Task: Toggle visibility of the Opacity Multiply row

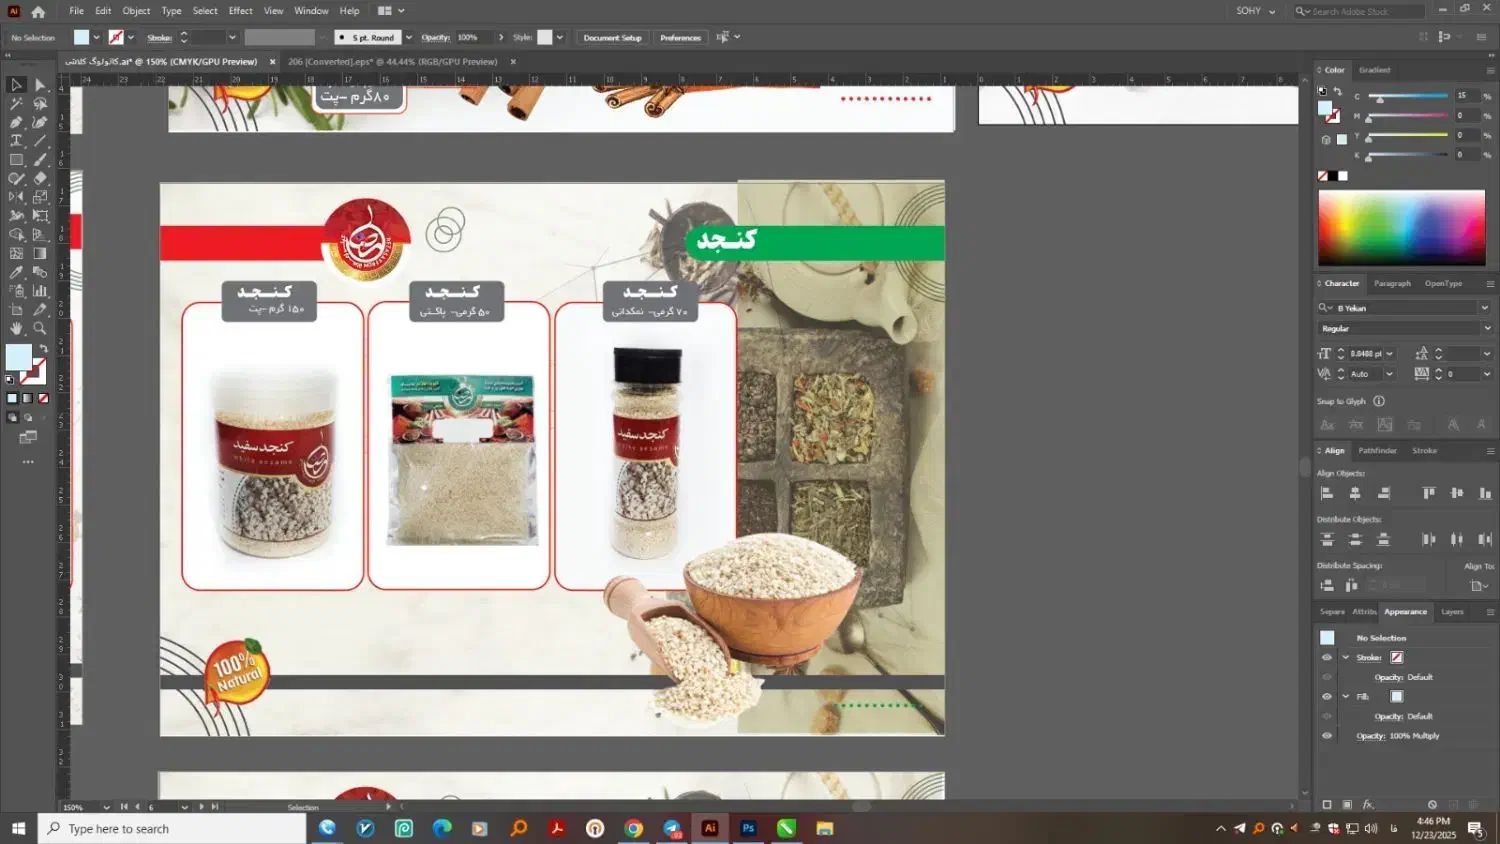Action: [x=1327, y=736]
